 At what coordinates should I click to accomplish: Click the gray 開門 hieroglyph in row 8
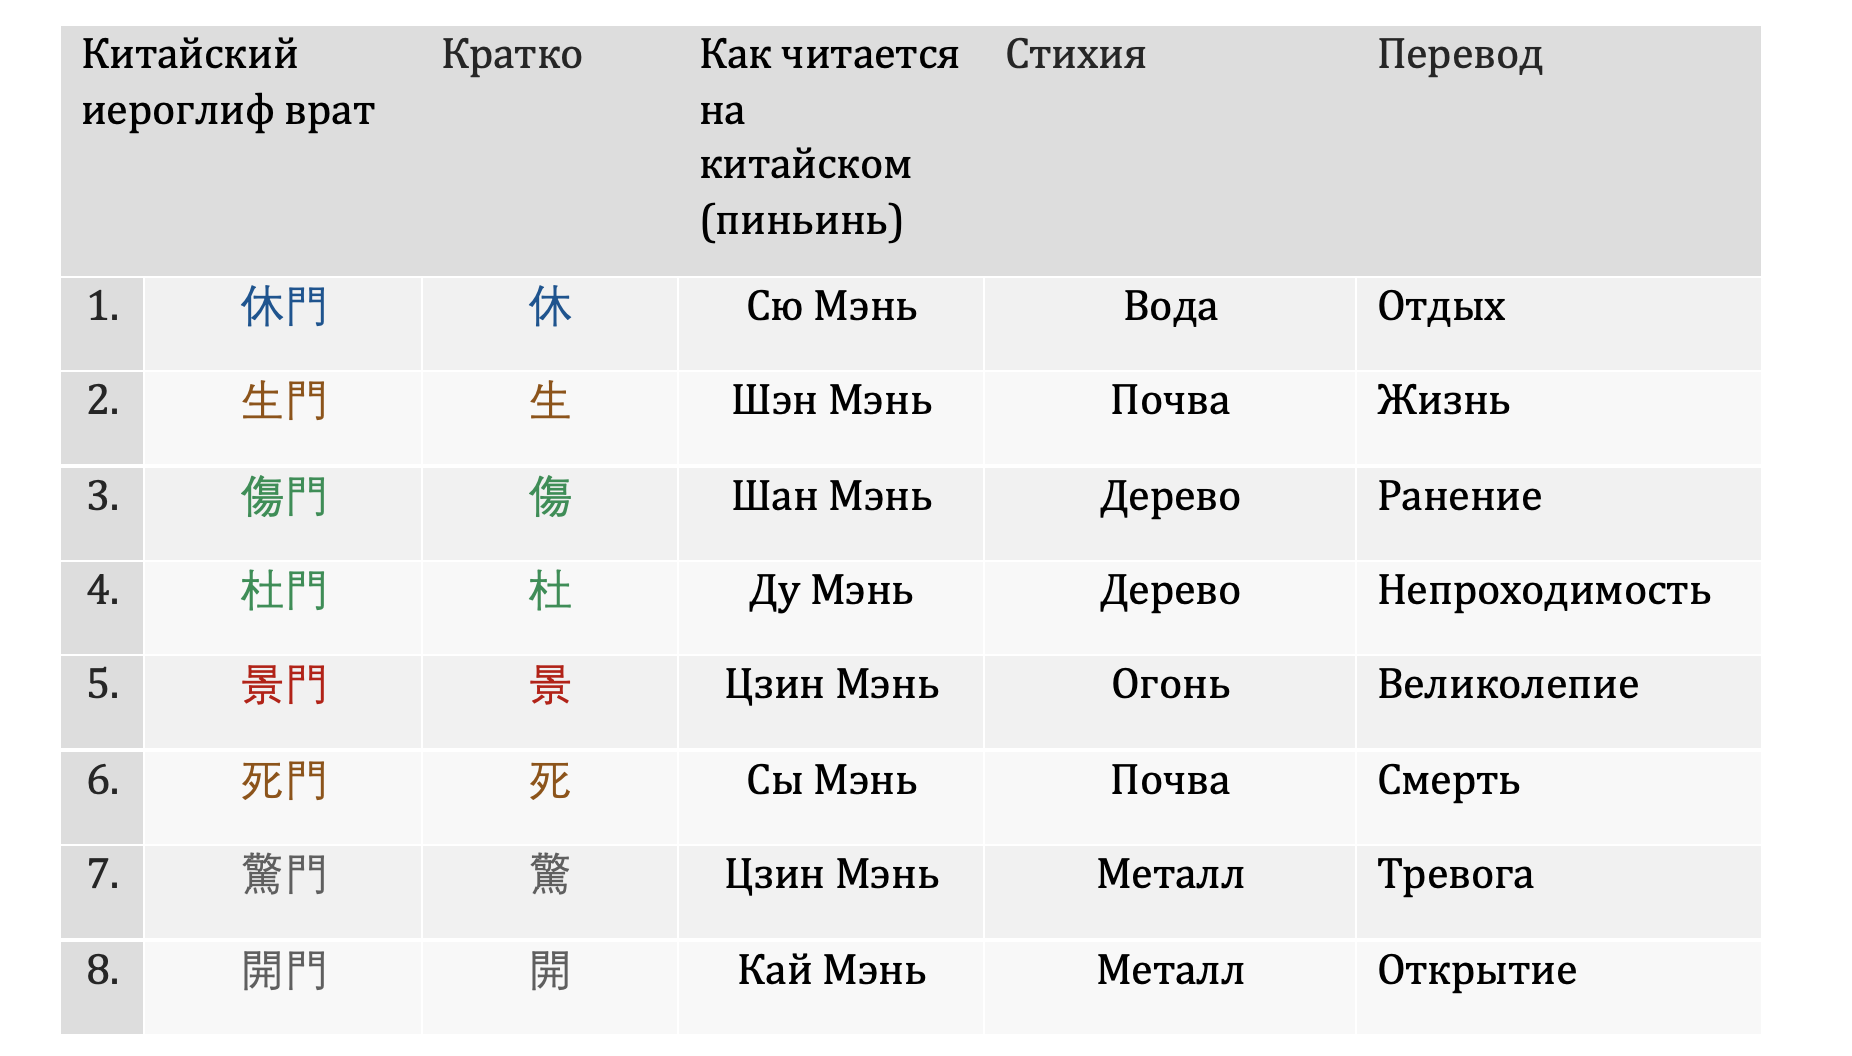coord(284,970)
